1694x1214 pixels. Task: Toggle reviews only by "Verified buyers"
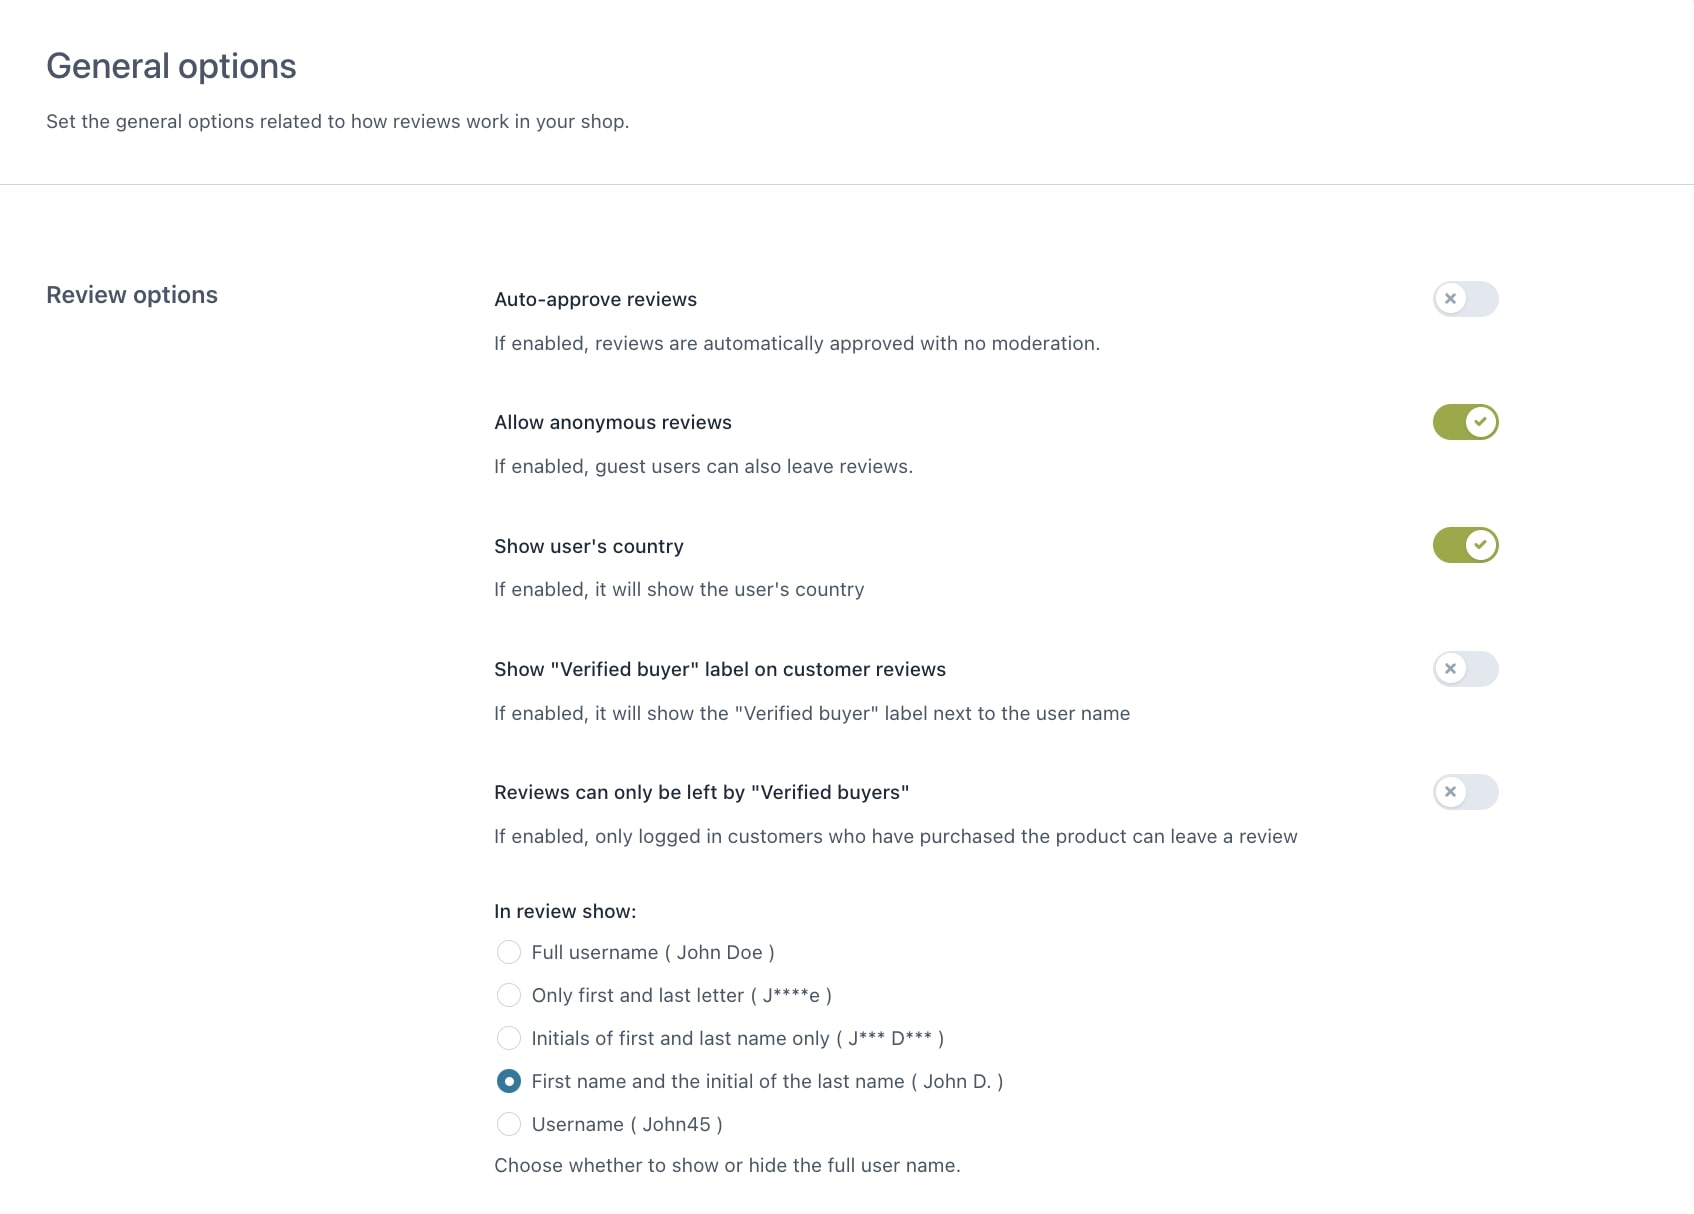click(x=1465, y=792)
